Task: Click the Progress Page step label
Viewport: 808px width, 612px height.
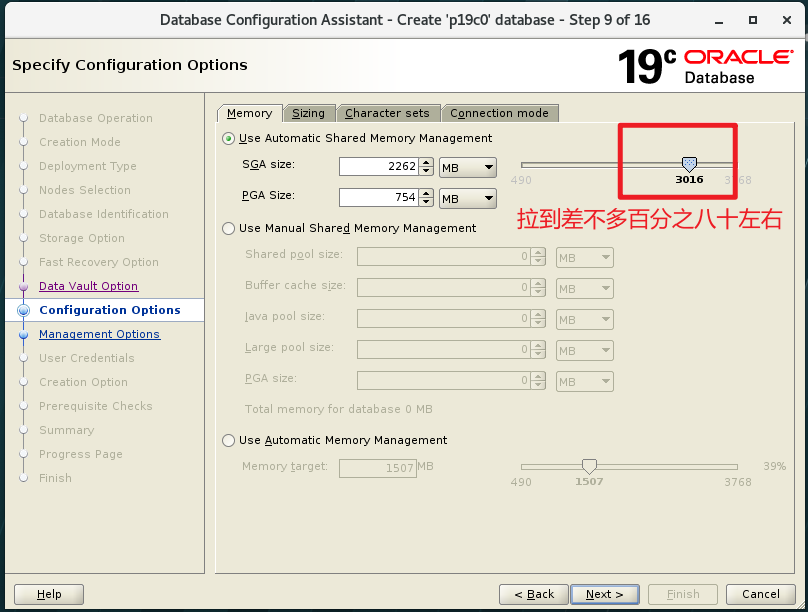Action: pos(81,454)
